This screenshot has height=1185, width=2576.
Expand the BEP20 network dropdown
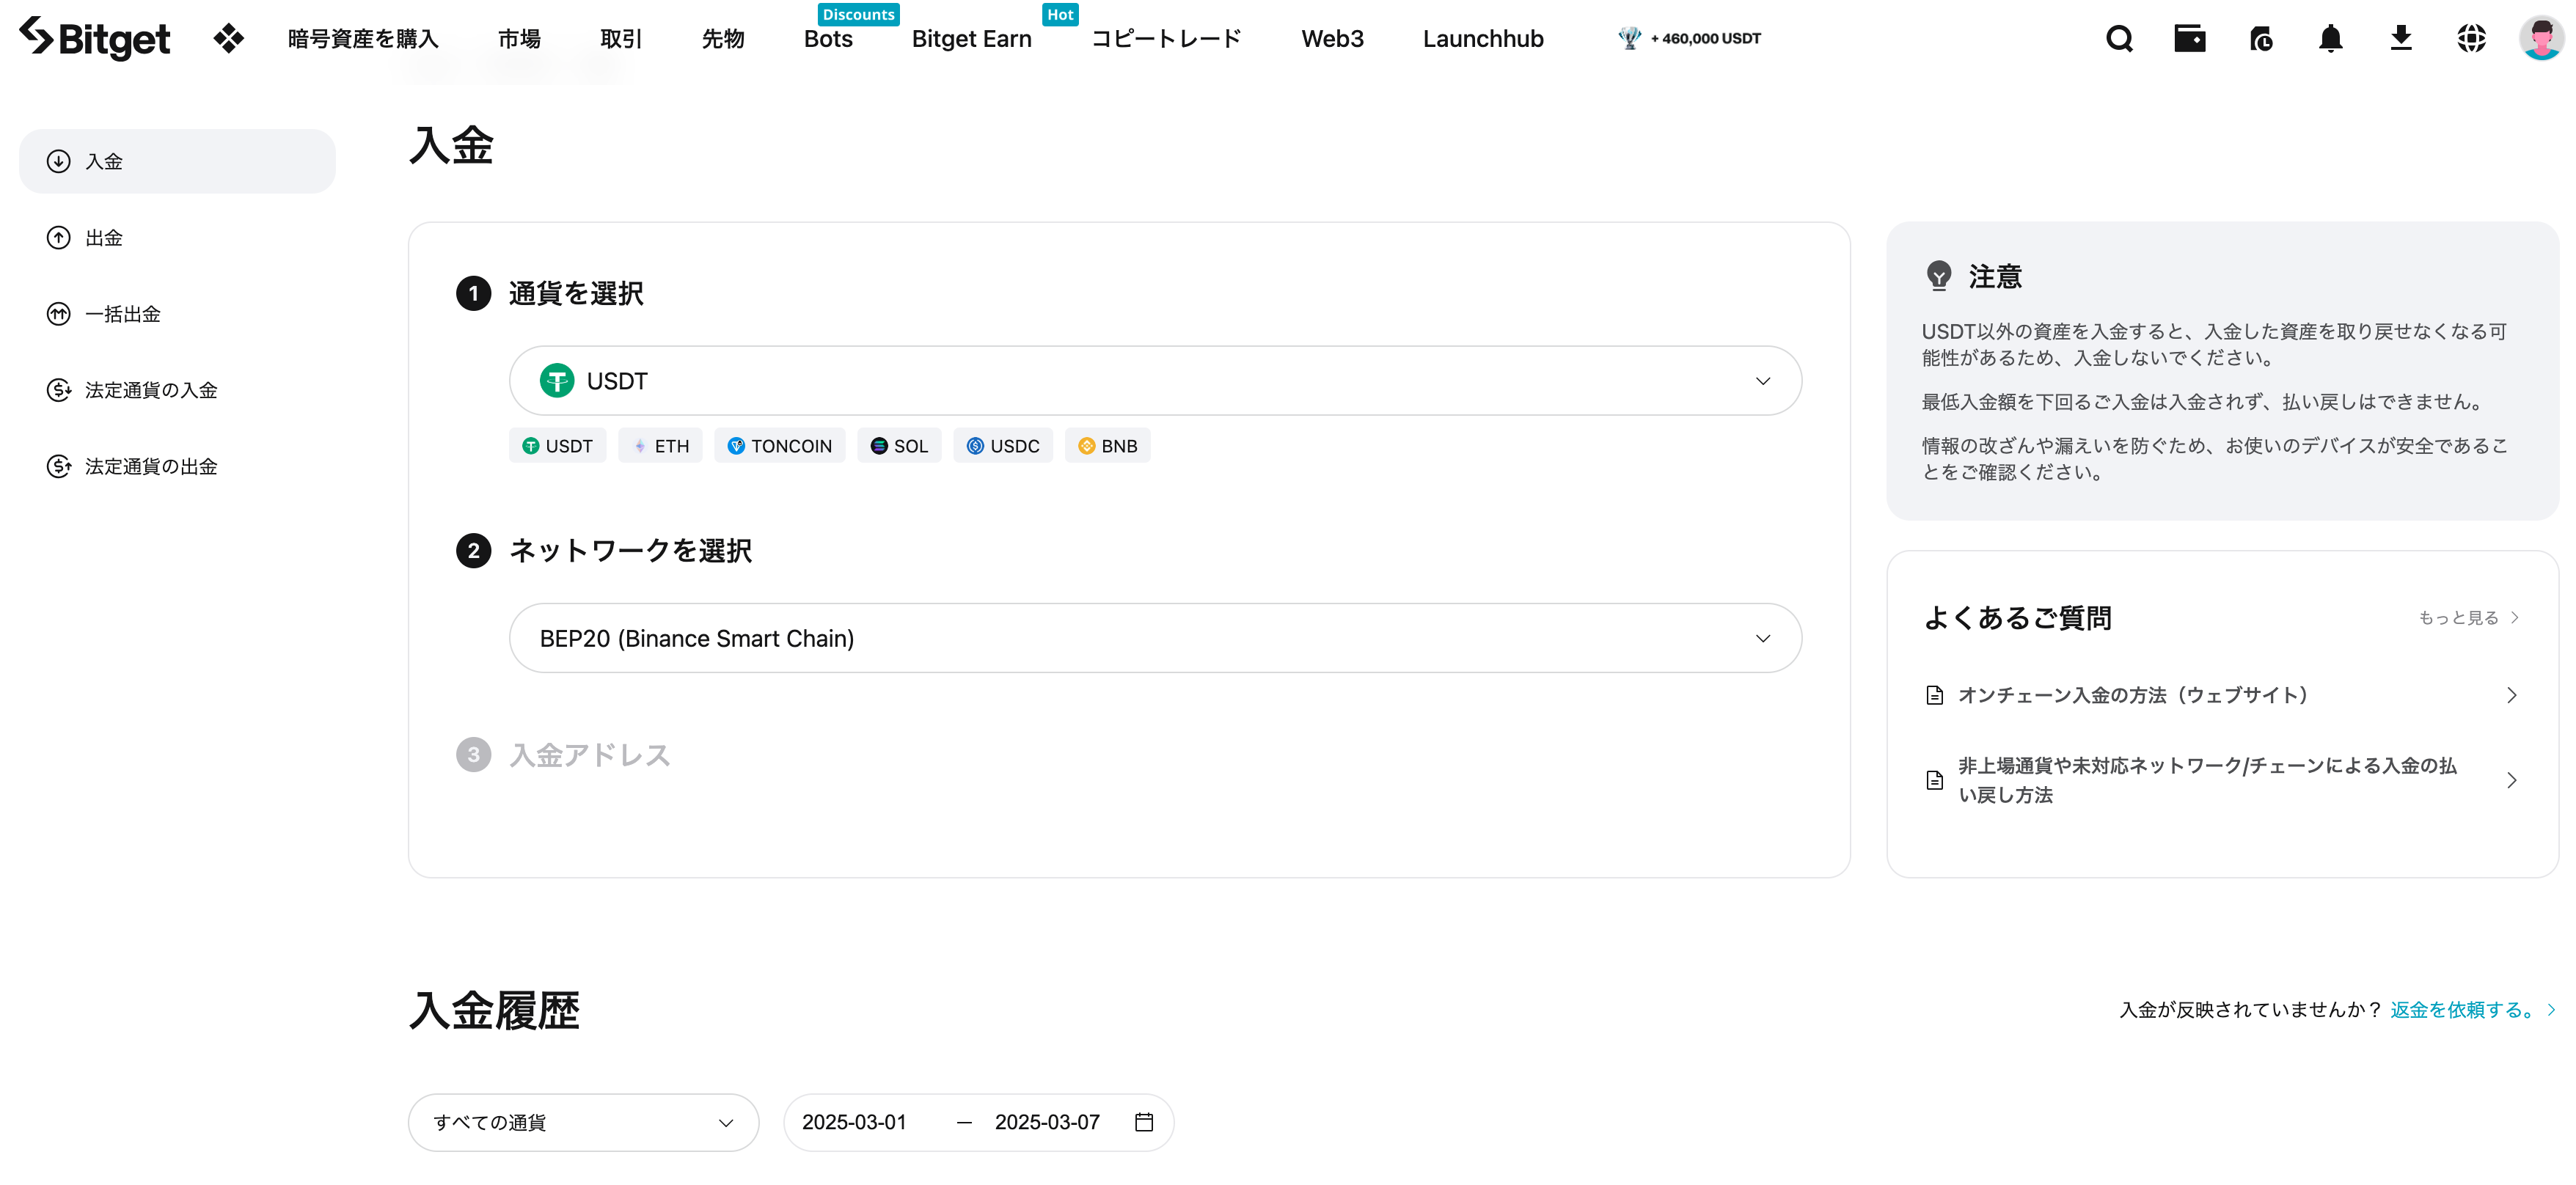[x=1155, y=638]
